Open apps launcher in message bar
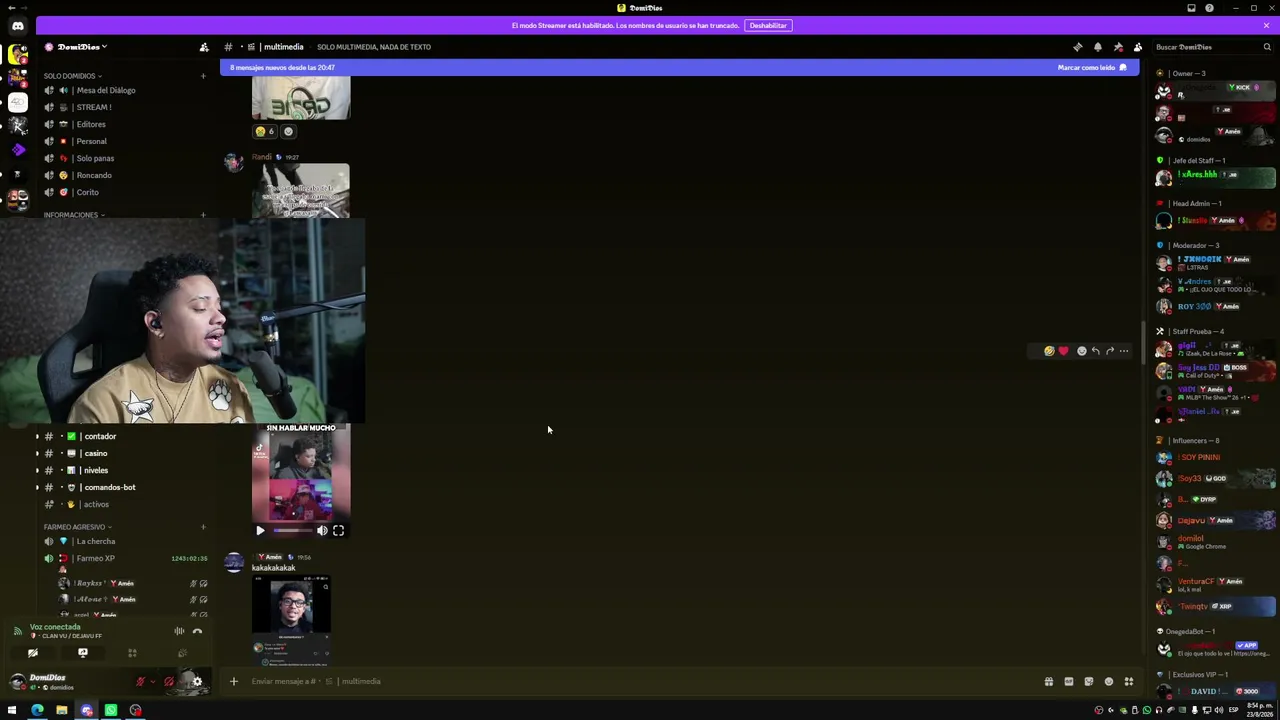This screenshot has height=720, width=1280. 1128,682
